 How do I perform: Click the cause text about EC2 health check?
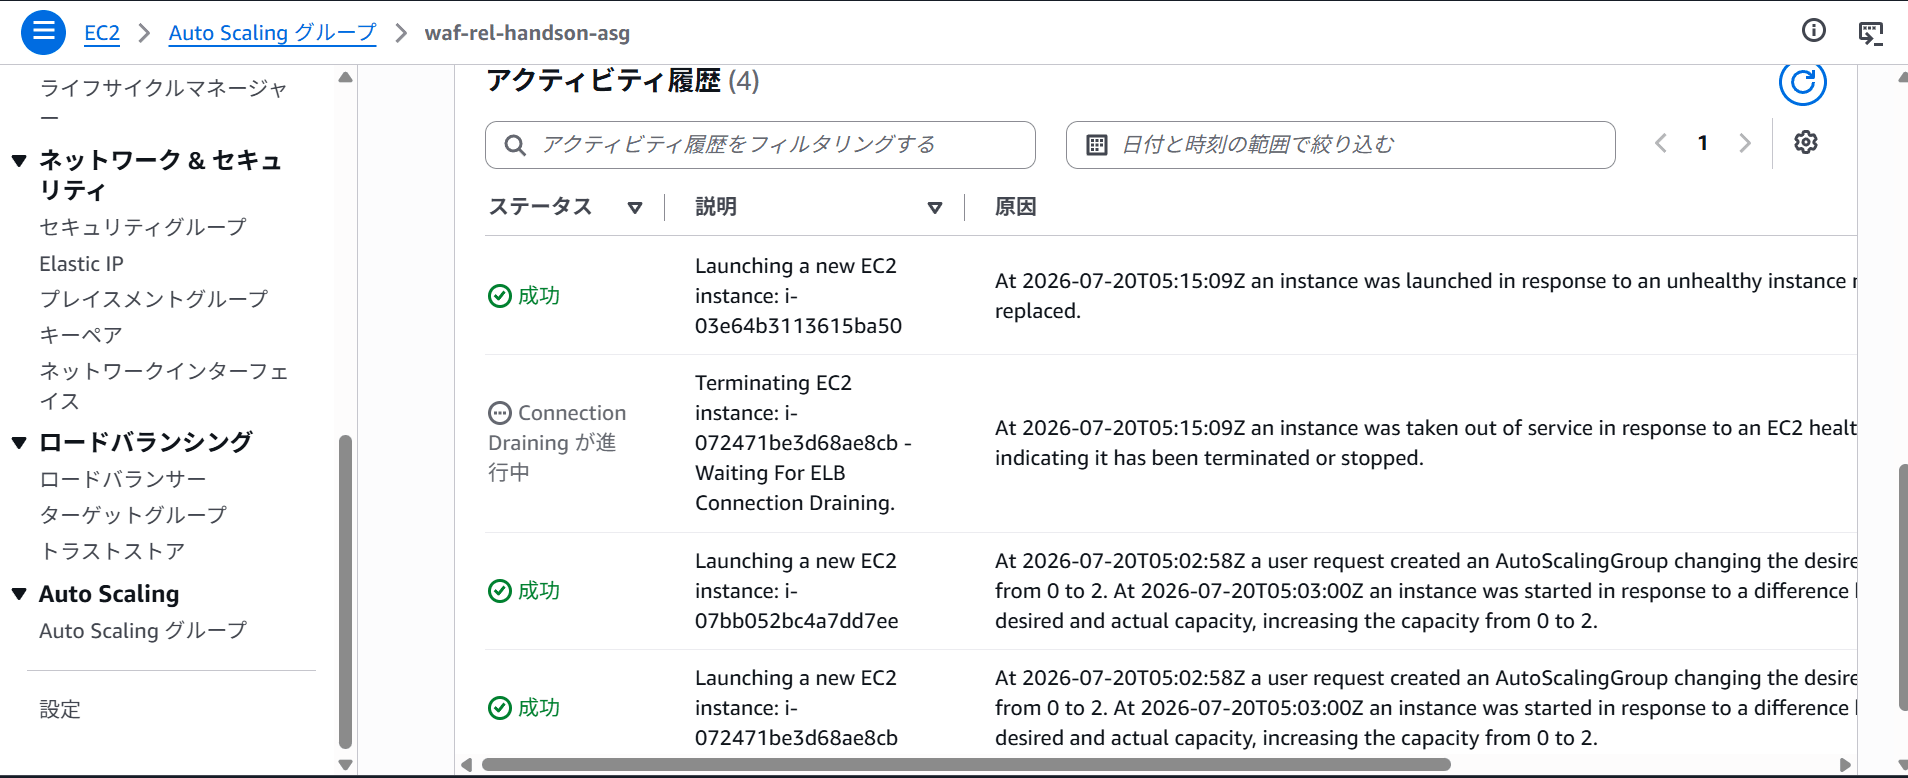1426,443
